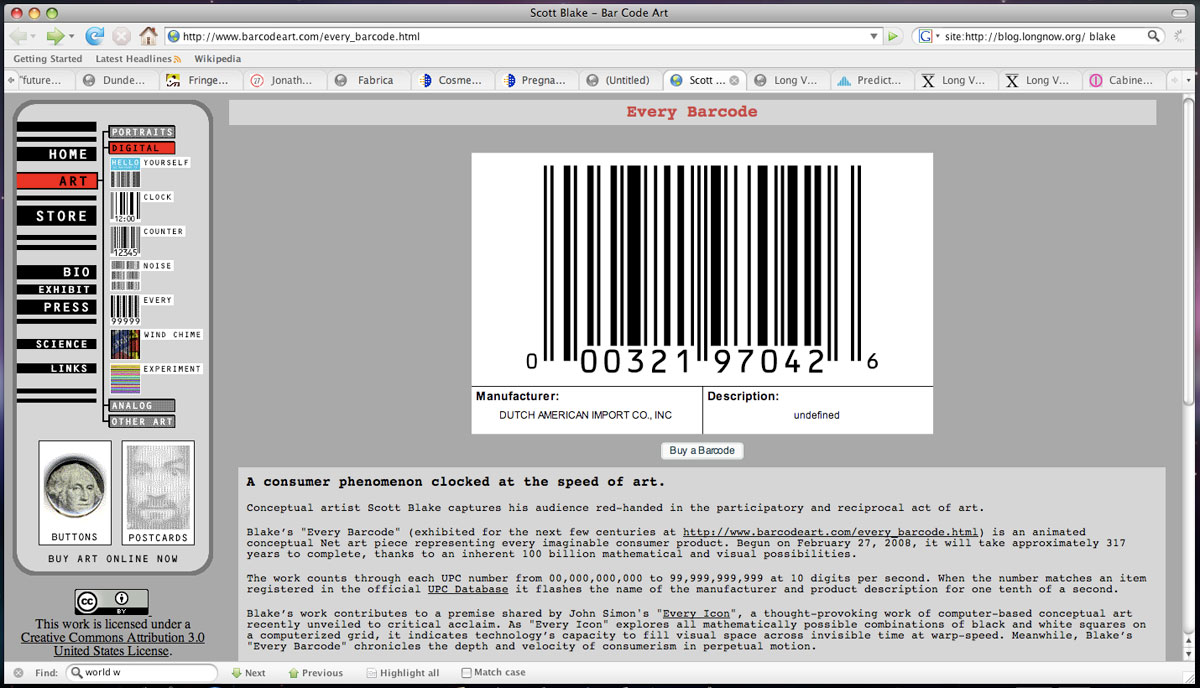Select the ANALOG submenu item

coord(142,406)
